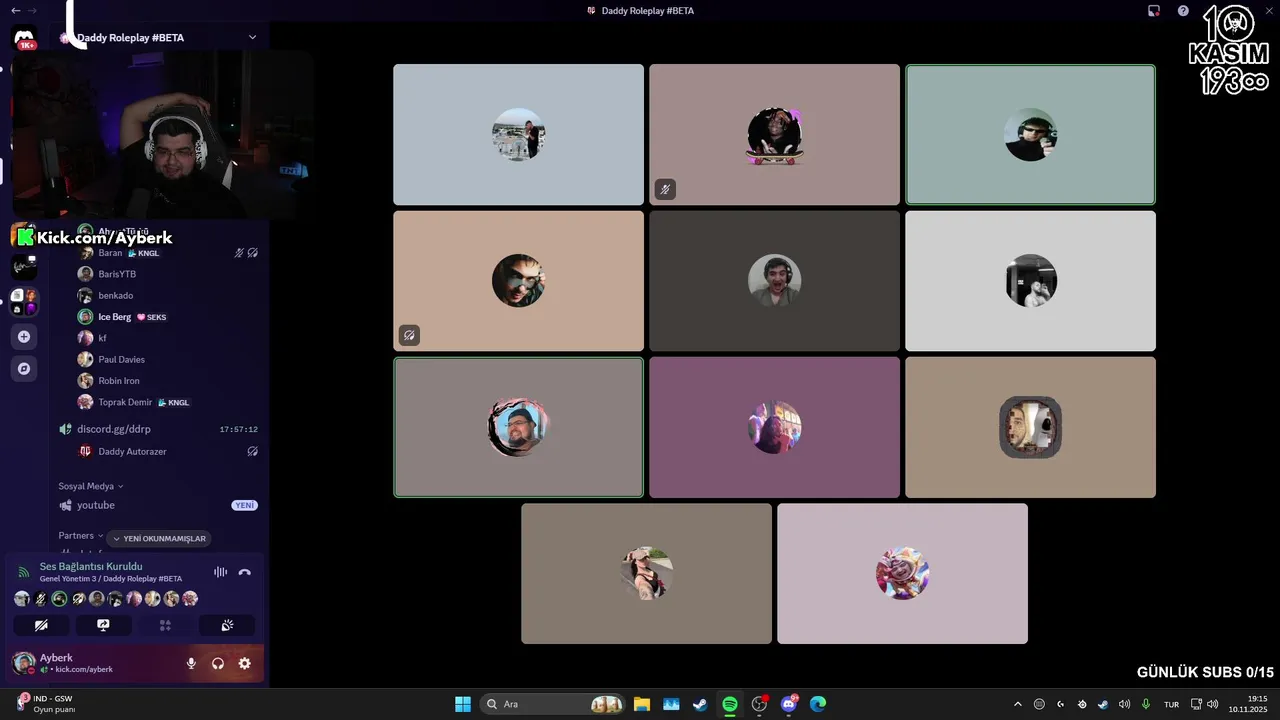The image size is (1280, 720).
Task: Open Ses Bağlantısı Kuruldu connection details
Action: [x=91, y=566]
